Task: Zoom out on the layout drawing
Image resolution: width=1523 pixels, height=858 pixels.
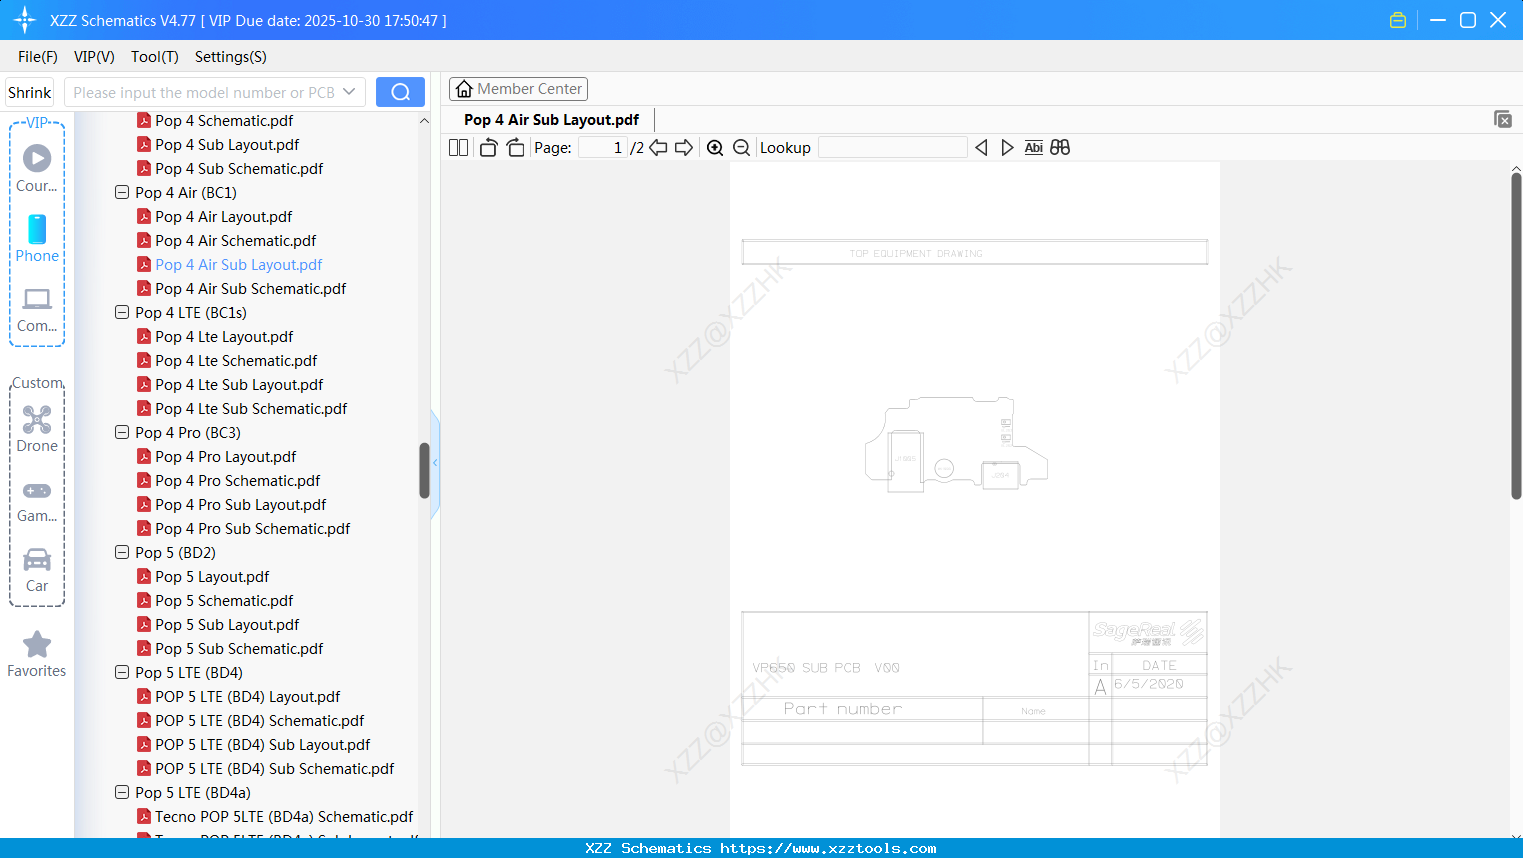Action: pos(741,147)
